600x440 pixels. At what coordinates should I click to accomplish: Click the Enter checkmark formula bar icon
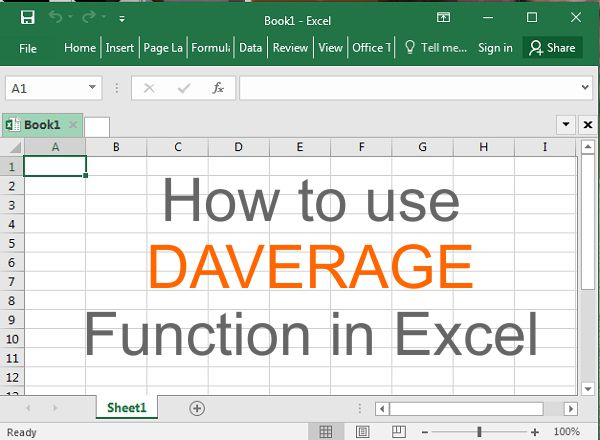pyautogui.click(x=184, y=88)
